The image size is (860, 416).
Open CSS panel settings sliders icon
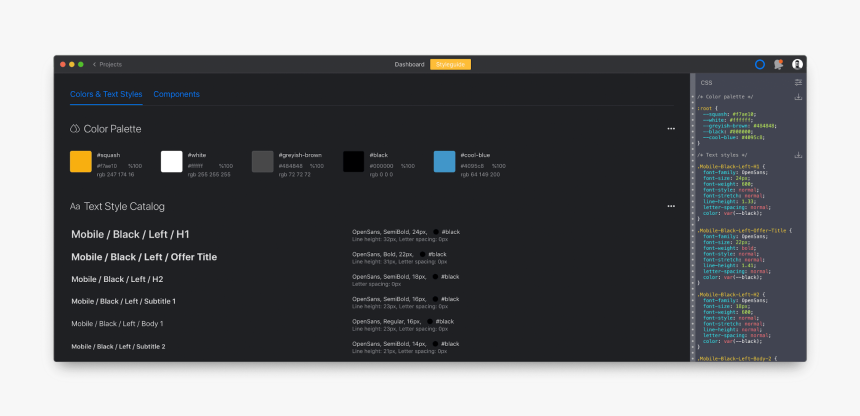(x=799, y=82)
